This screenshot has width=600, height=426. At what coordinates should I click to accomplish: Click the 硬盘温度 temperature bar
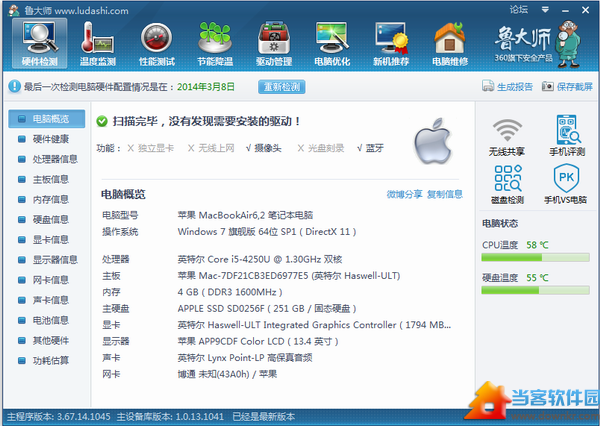(x=535, y=291)
